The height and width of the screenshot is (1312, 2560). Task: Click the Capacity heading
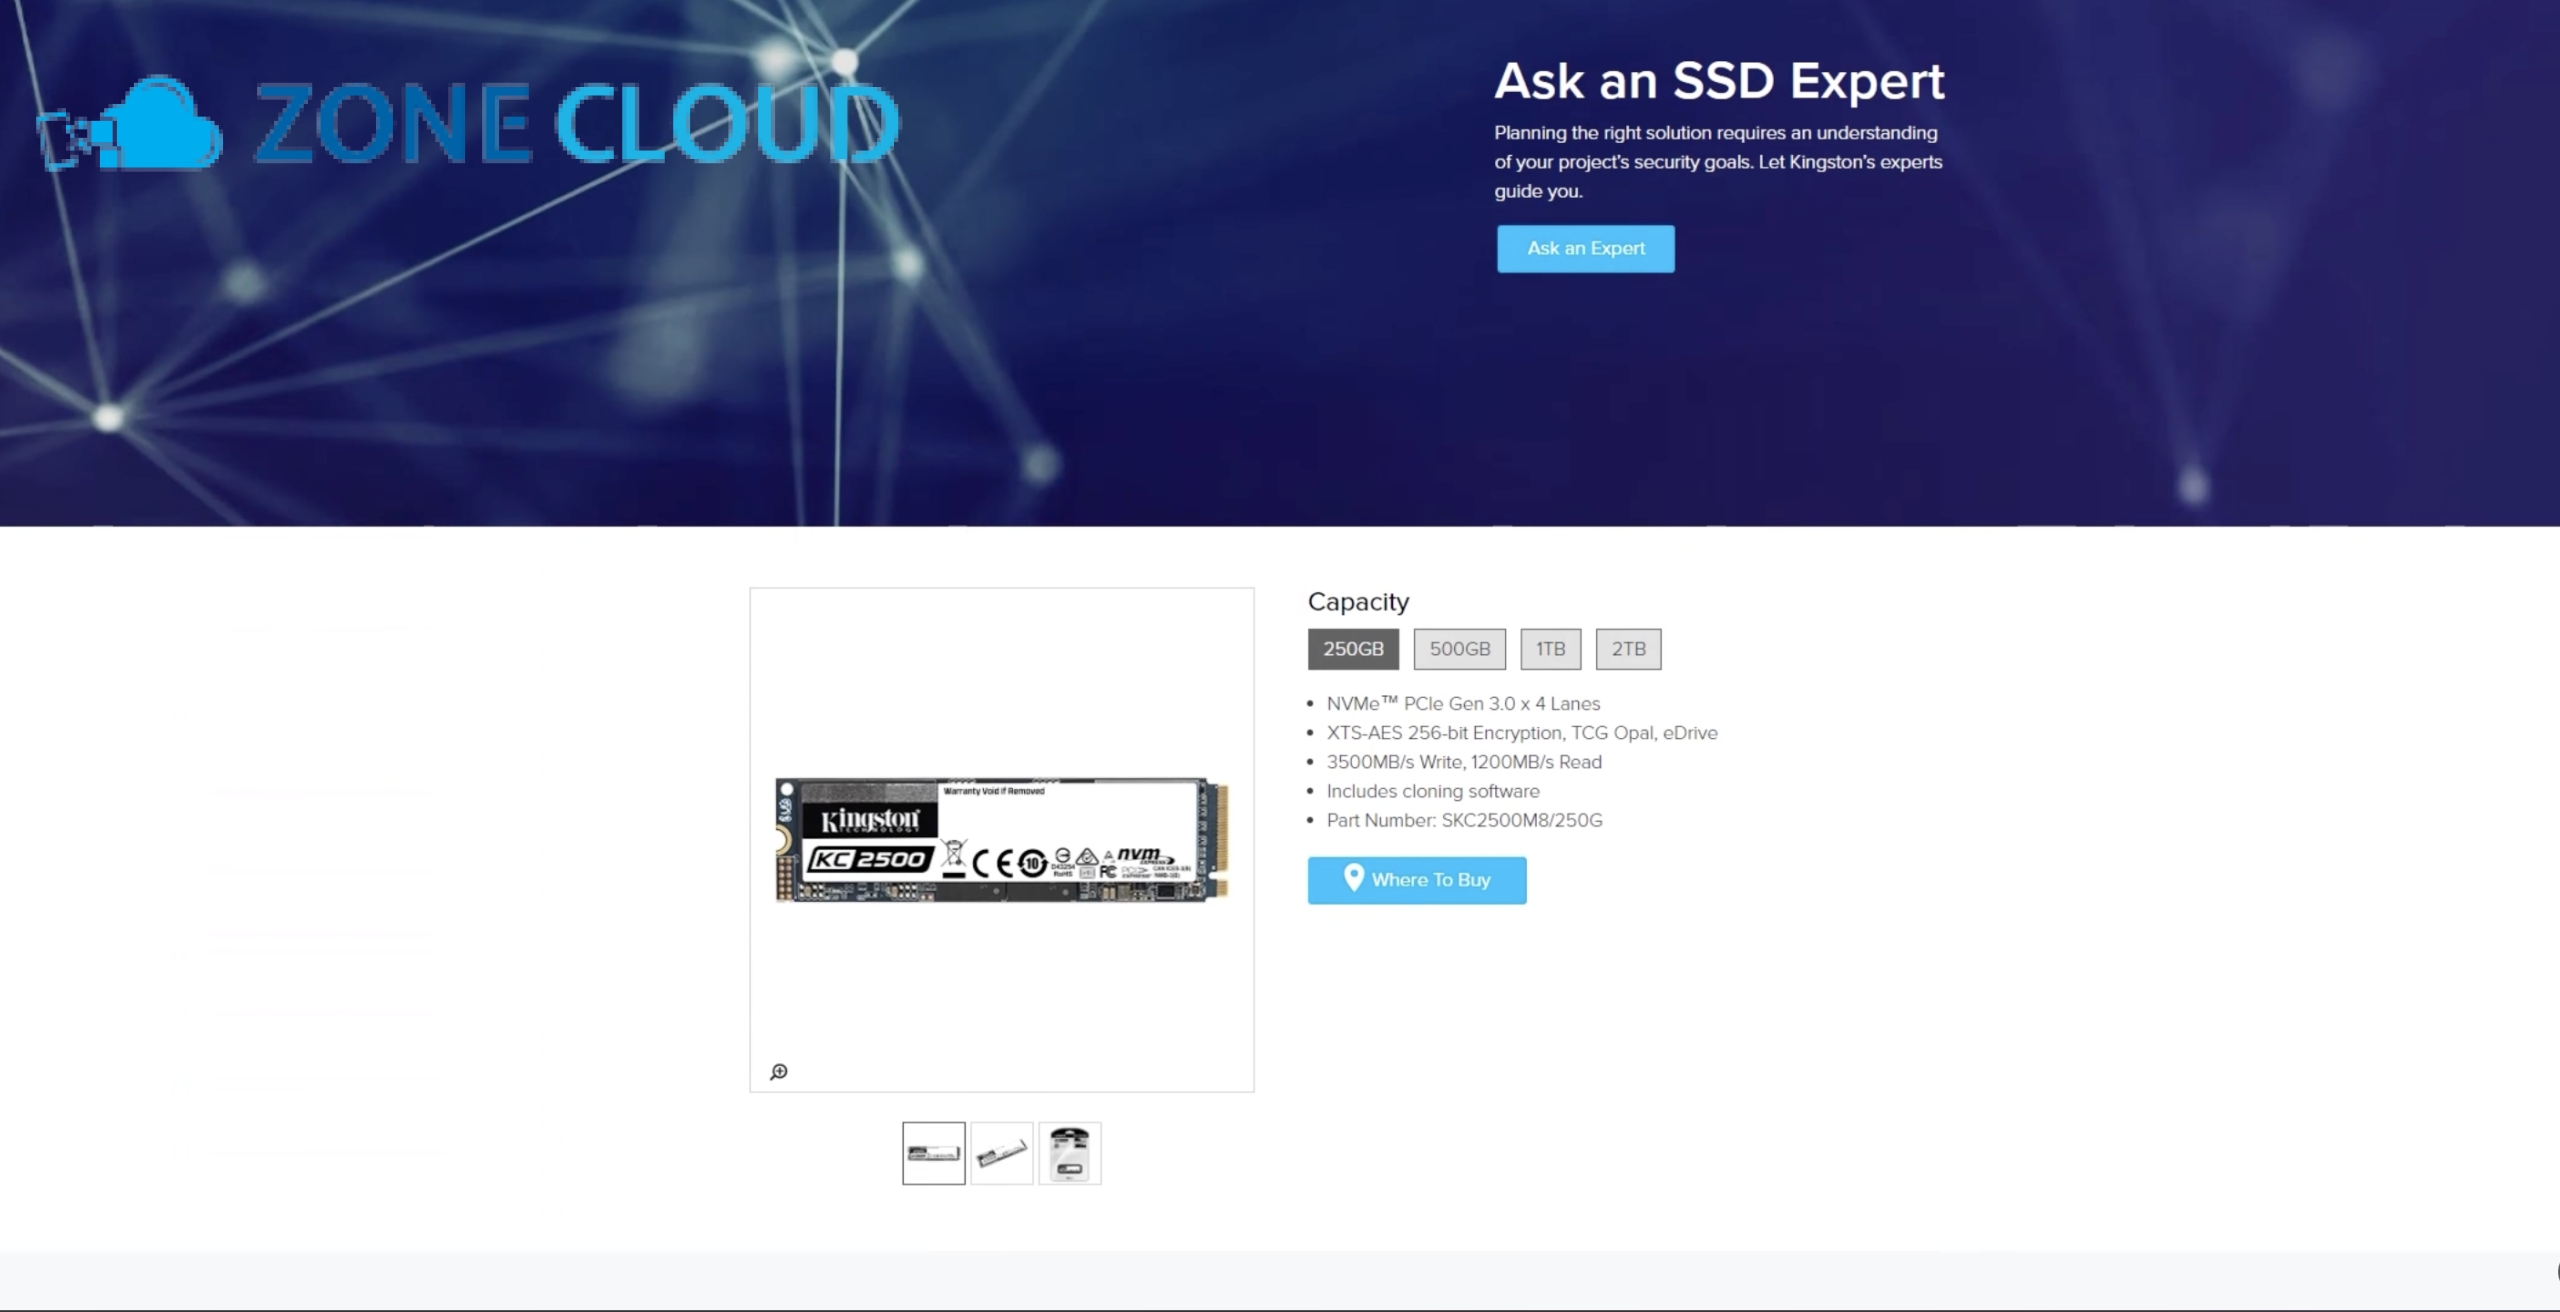click(x=1358, y=602)
